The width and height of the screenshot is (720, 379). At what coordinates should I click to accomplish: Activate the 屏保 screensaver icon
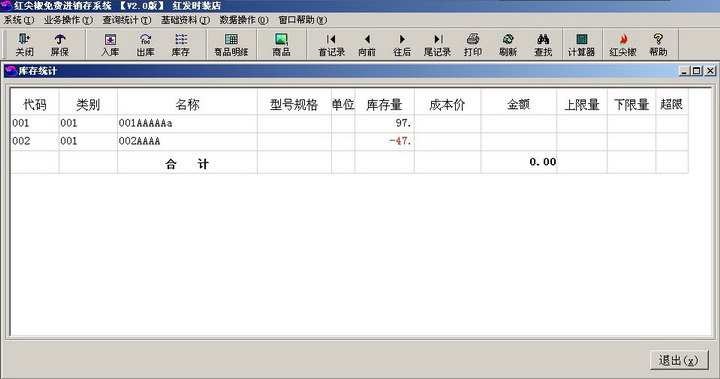[60, 45]
